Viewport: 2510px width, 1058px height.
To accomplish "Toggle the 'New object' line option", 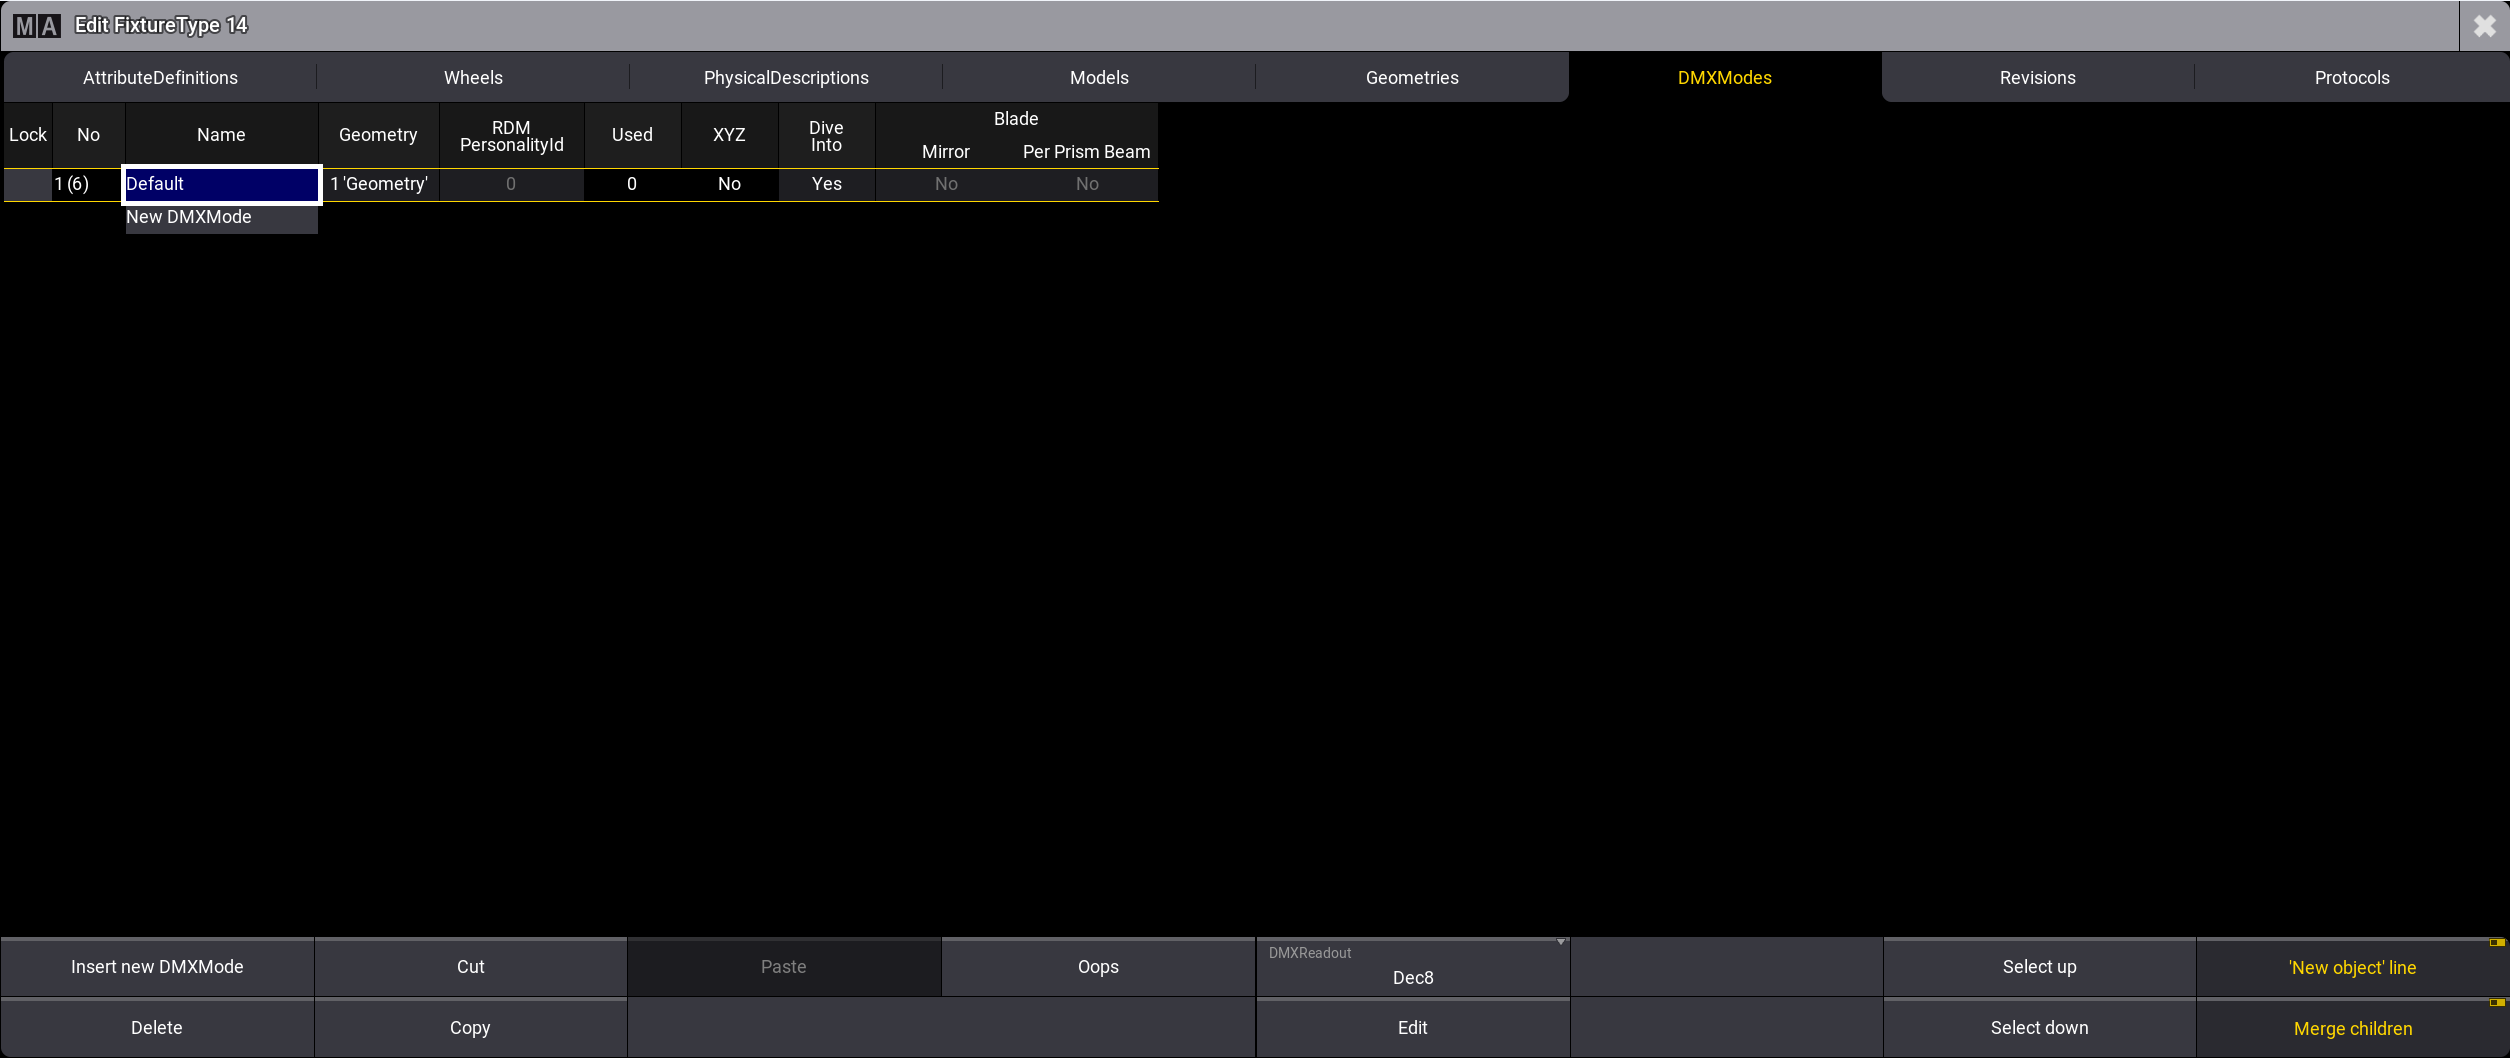I will pos(2352,967).
